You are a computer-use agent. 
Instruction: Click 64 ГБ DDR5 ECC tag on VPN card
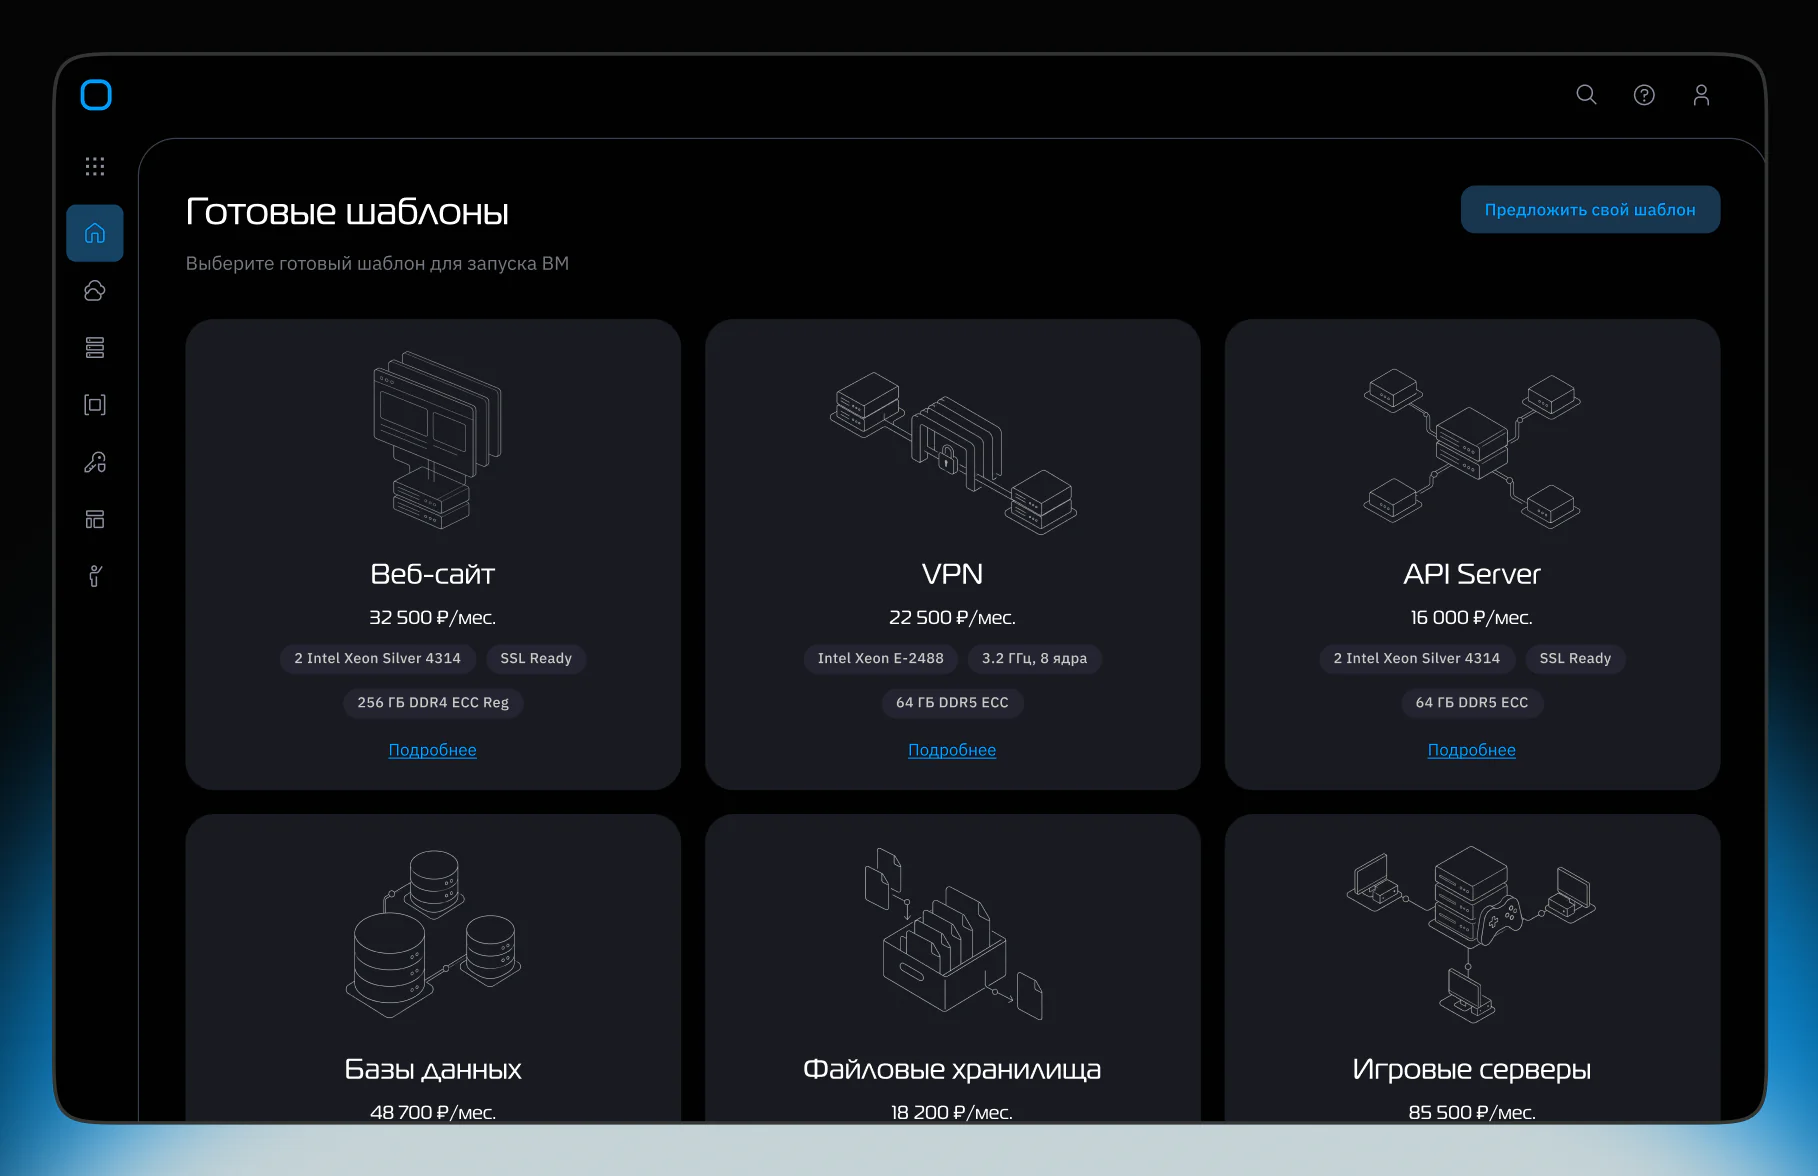(x=952, y=703)
